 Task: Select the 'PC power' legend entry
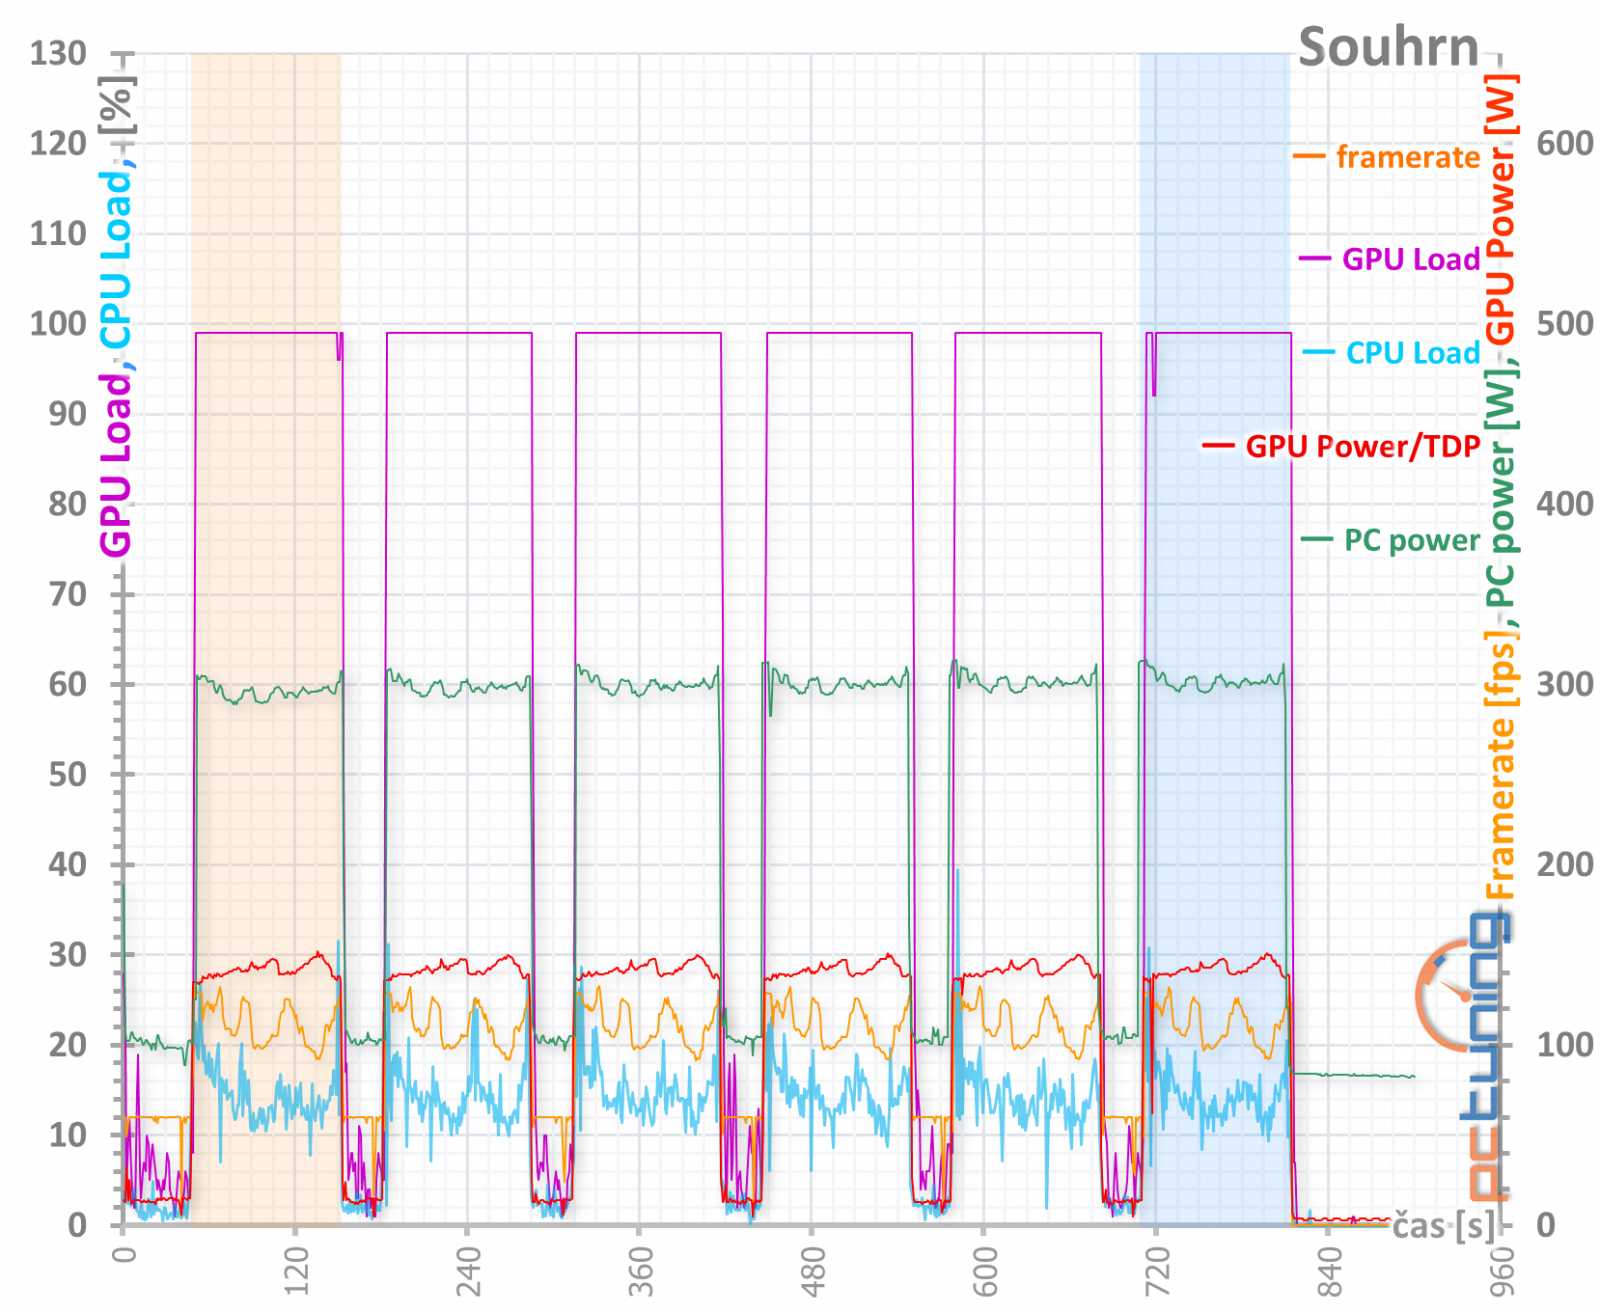(x=1390, y=540)
